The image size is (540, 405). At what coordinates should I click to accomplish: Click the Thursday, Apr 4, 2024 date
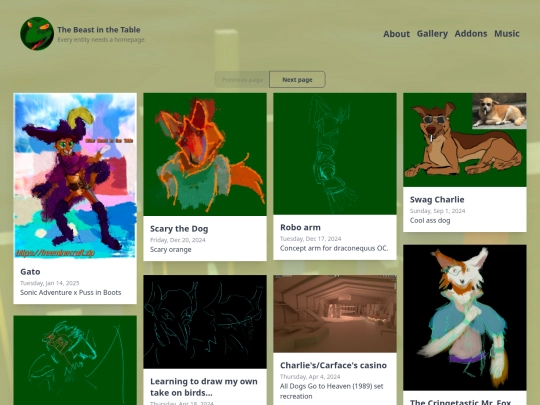tap(310, 376)
